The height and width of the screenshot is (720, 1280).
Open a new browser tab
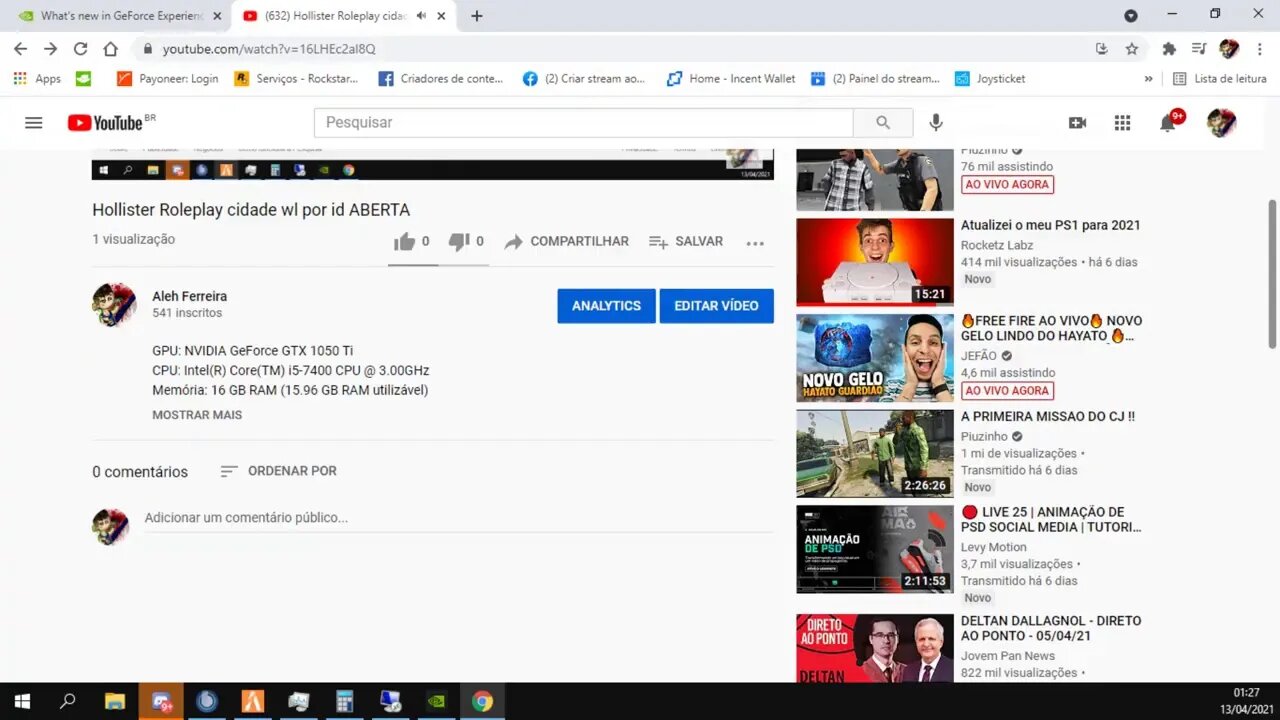[x=477, y=16]
